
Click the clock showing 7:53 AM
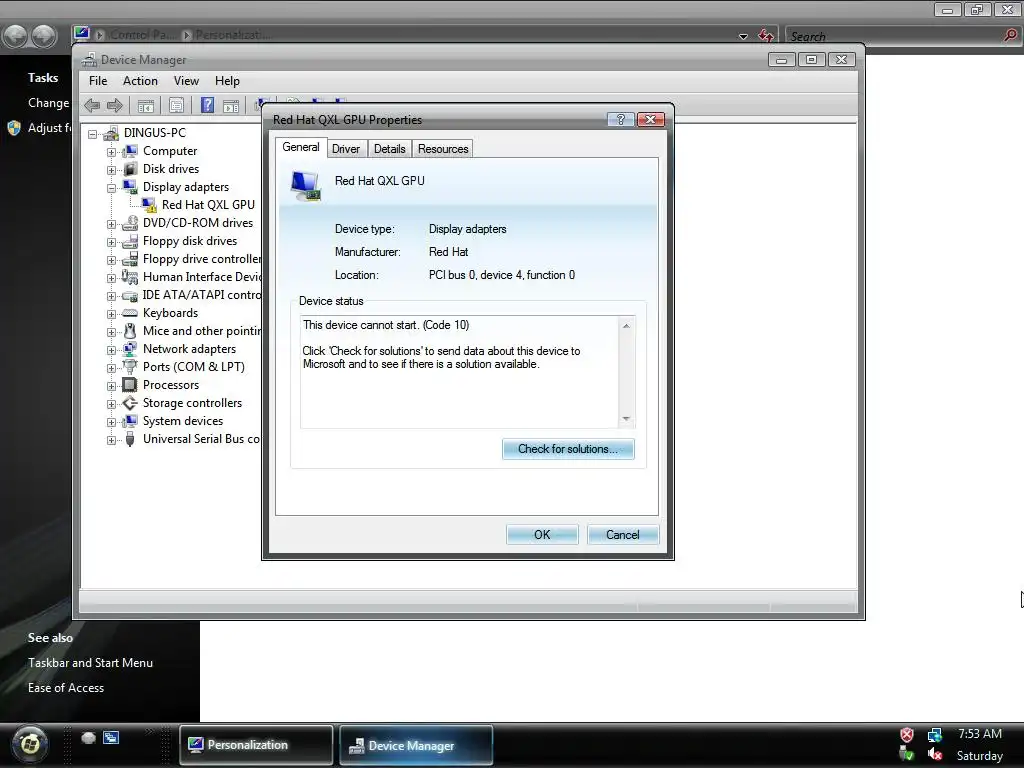980,734
